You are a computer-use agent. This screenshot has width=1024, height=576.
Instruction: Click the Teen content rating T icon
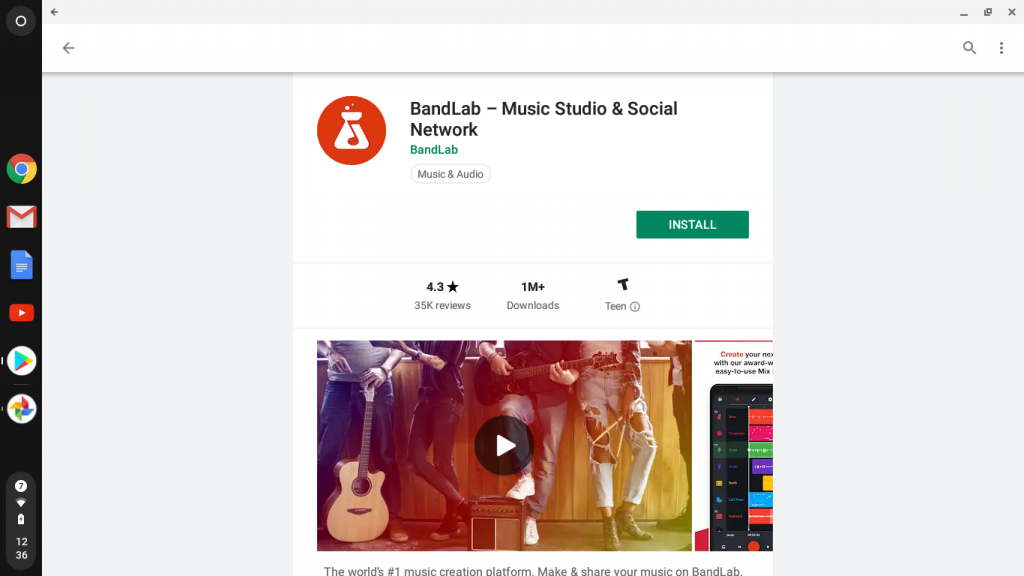click(623, 285)
